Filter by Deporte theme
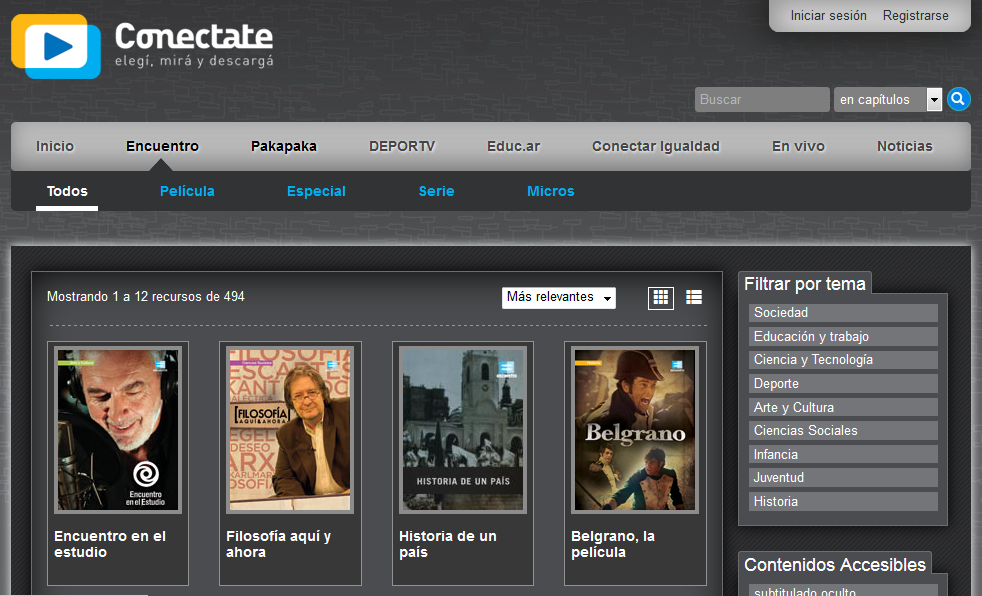This screenshot has height=596, width=982. click(843, 383)
